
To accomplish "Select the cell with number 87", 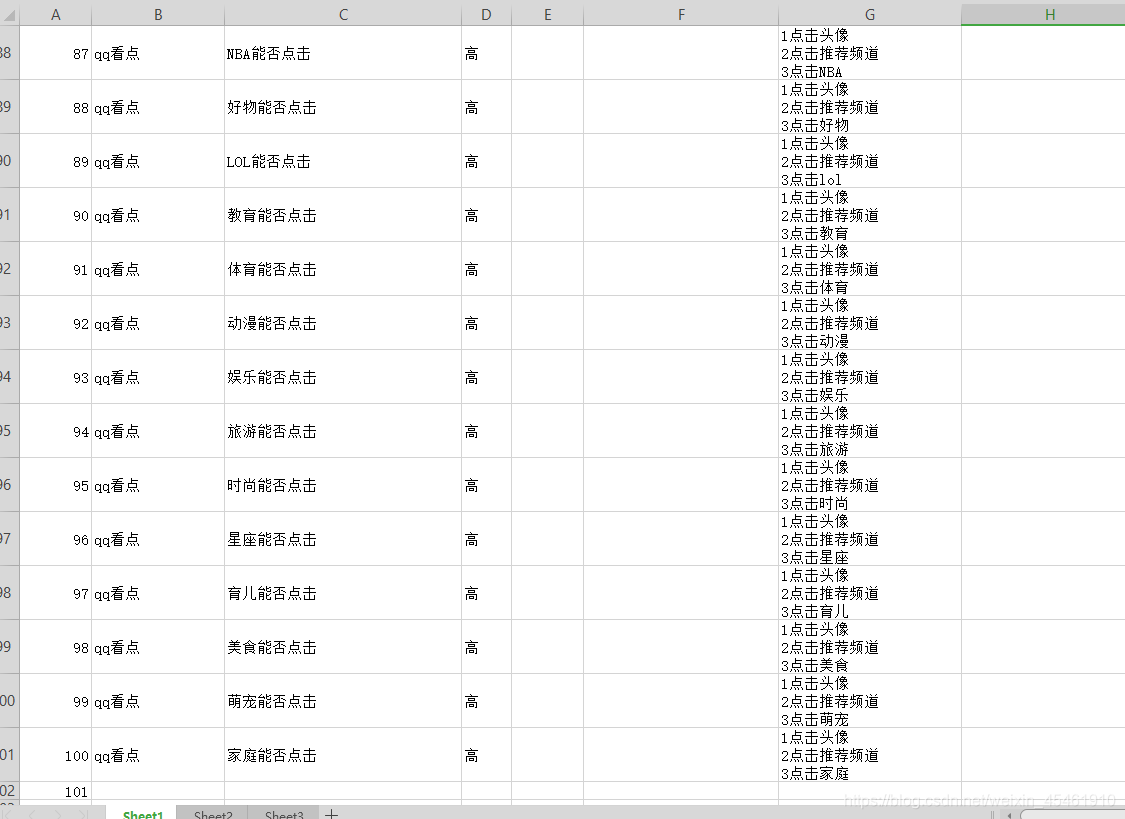I will click(x=55, y=53).
